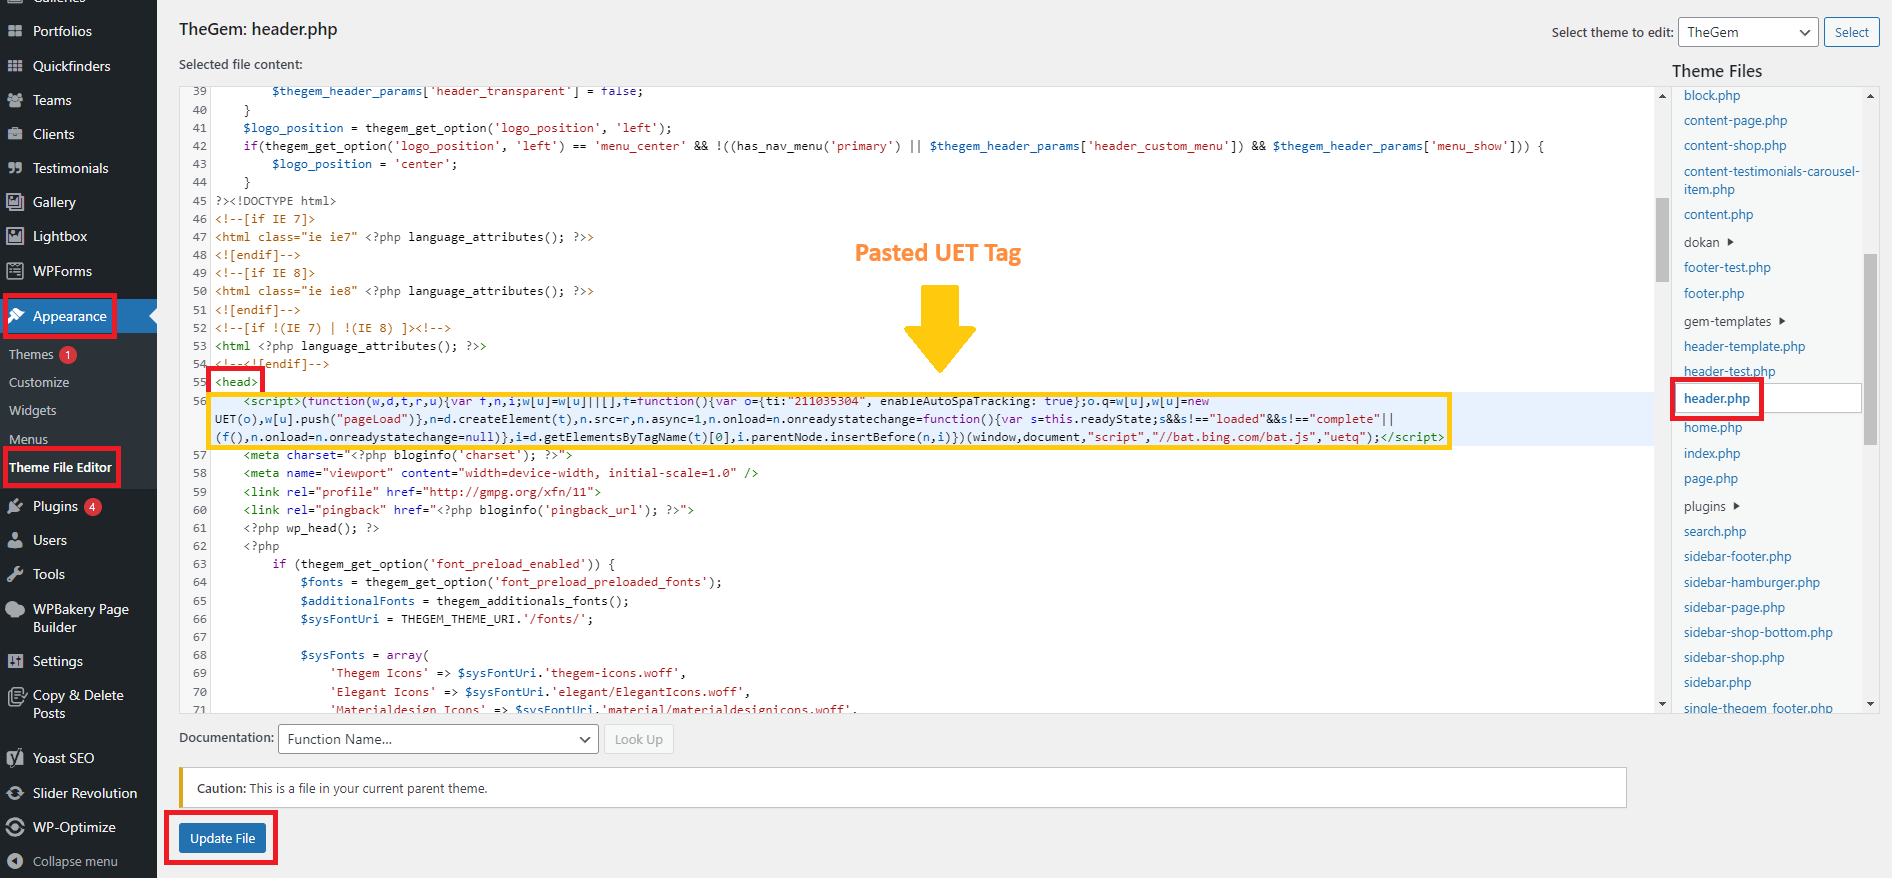Click the Theme Files list scrollbar thumb
The image size is (1892, 878).
pyautogui.click(x=1870, y=349)
